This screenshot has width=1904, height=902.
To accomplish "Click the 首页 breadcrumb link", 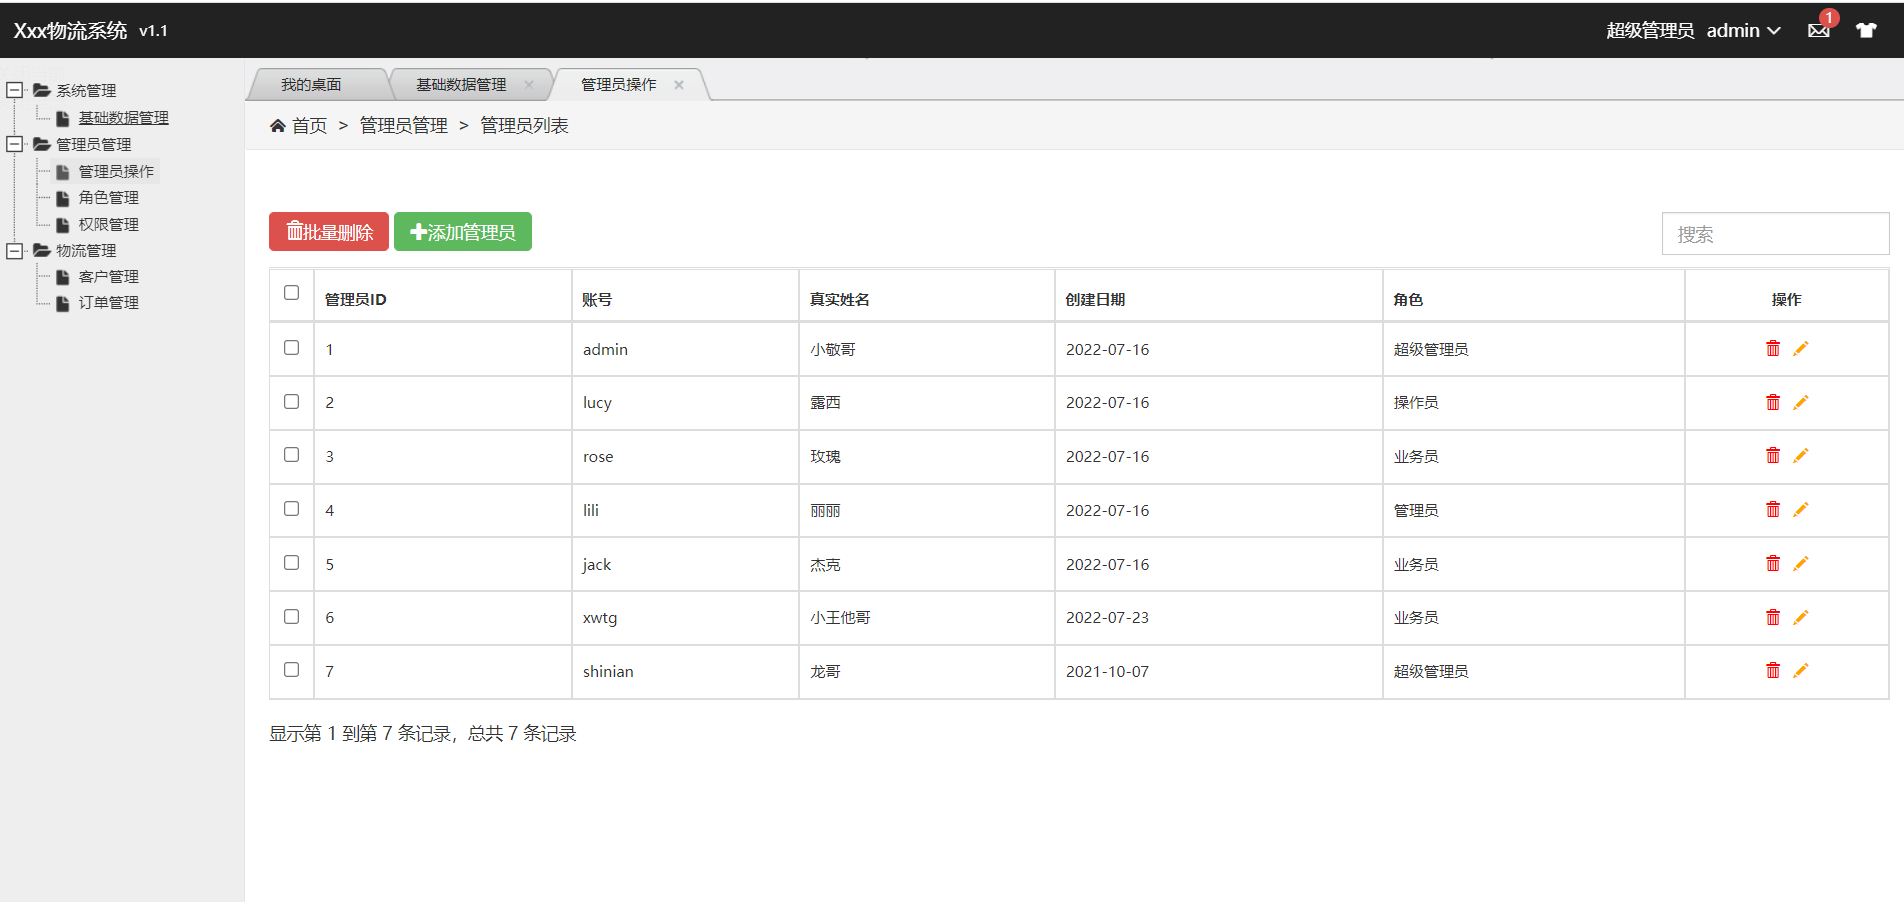I will pos(310,125).
